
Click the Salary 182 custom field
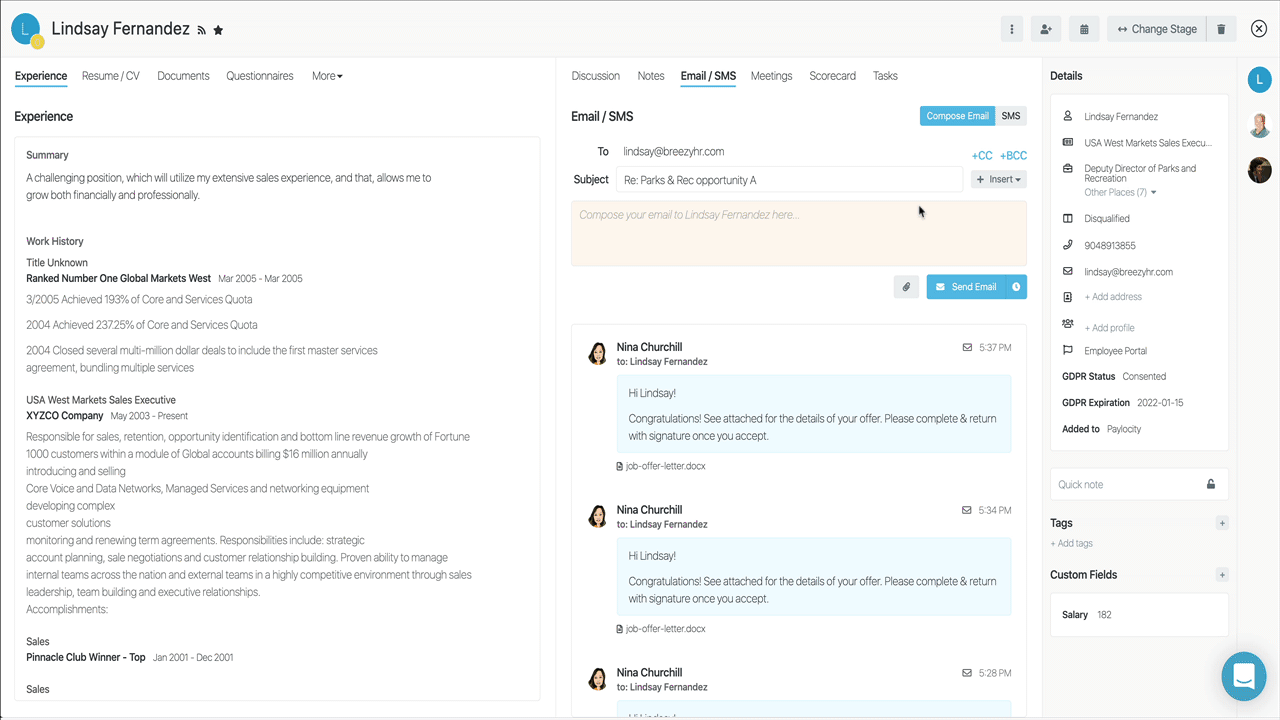[1139, 615]
